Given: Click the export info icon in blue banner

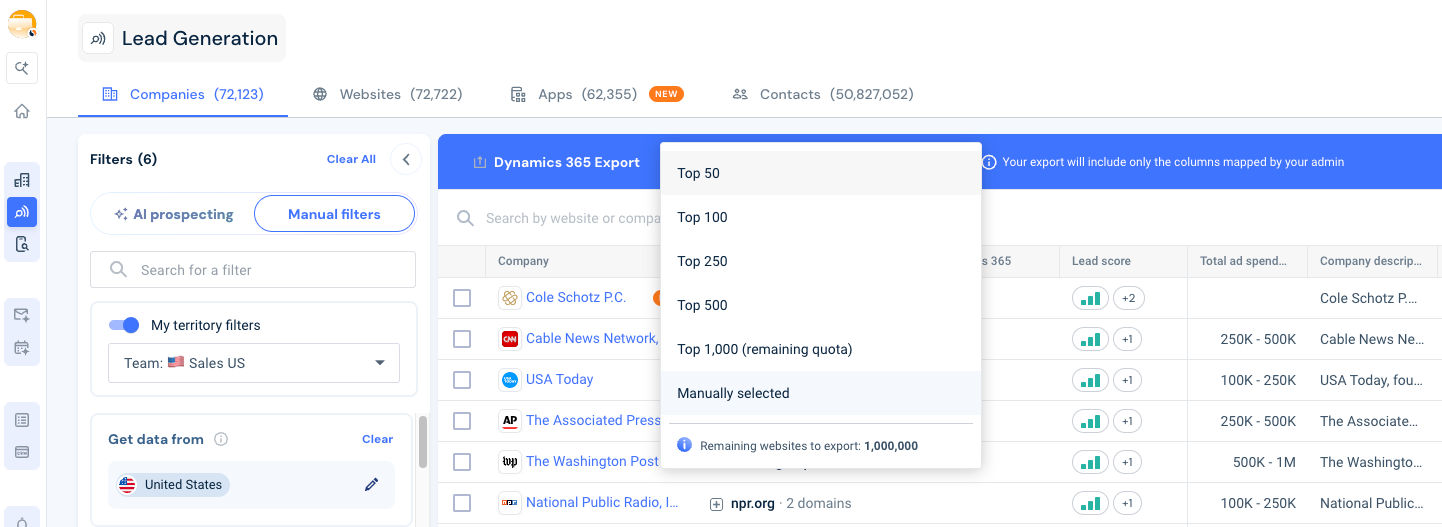Looking at the screenshot, I should click(x=989, y=162).
